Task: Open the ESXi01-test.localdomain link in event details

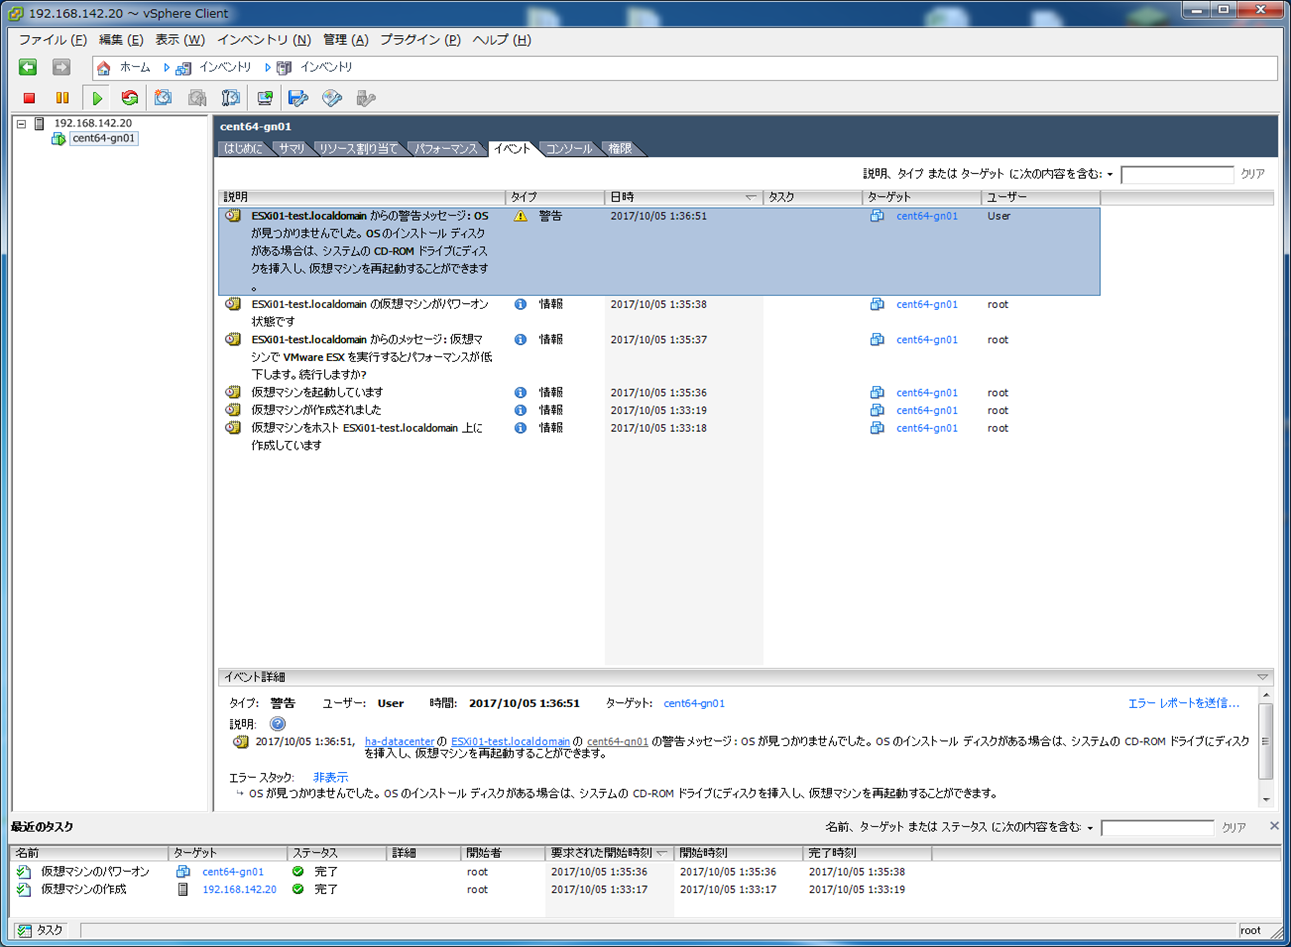Action: (x=510, y=742)
